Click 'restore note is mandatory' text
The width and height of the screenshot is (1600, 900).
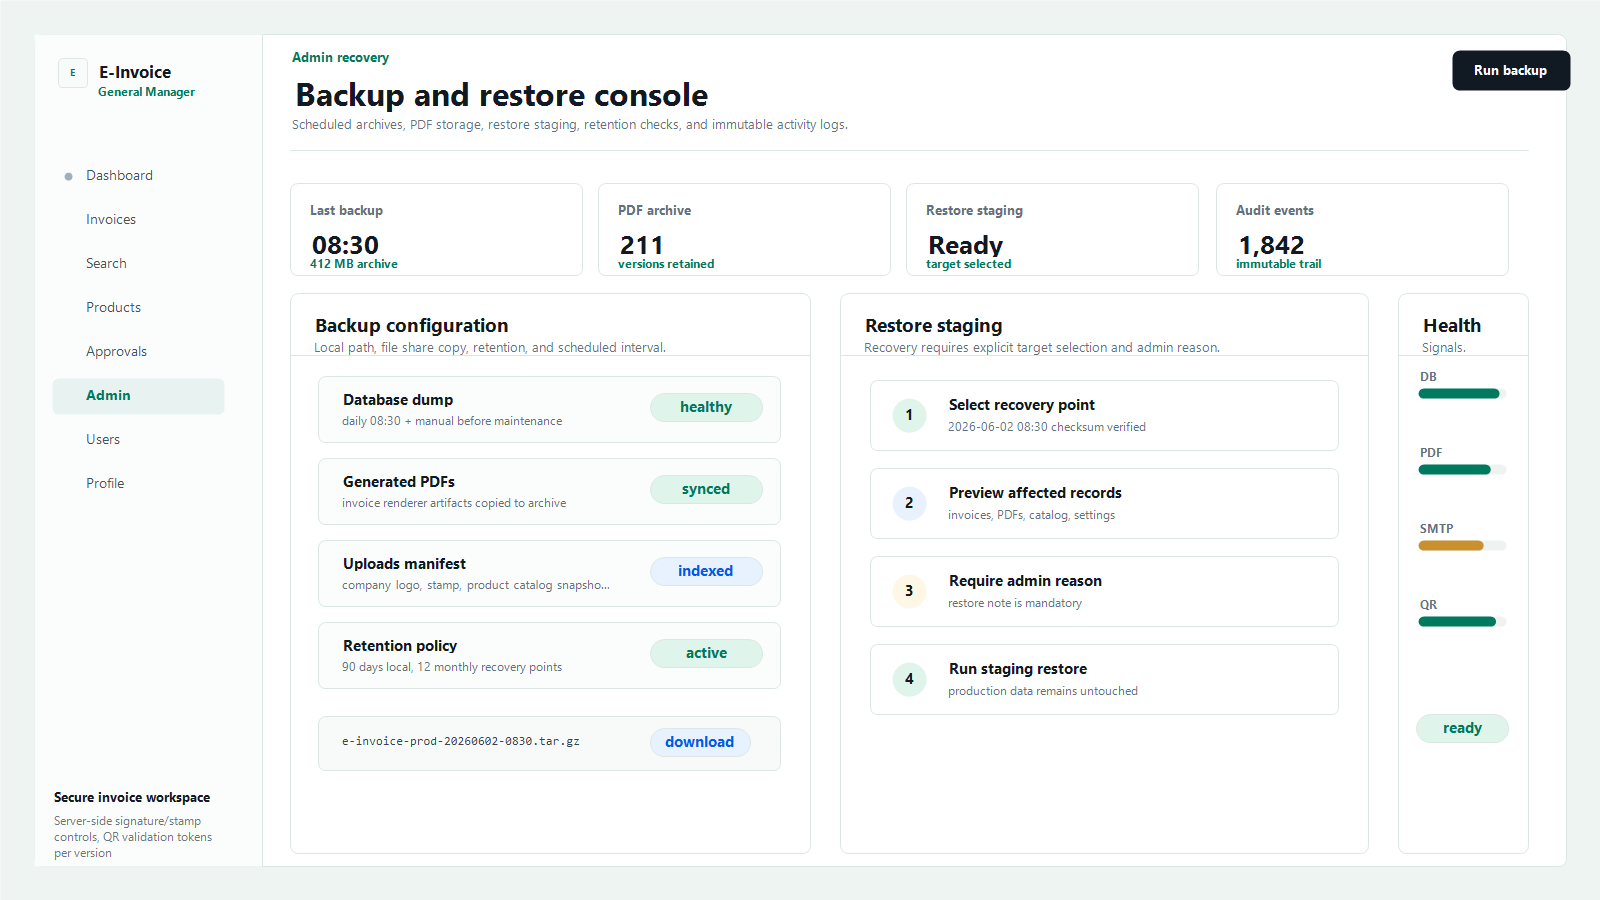click(x=1015, y=603)
